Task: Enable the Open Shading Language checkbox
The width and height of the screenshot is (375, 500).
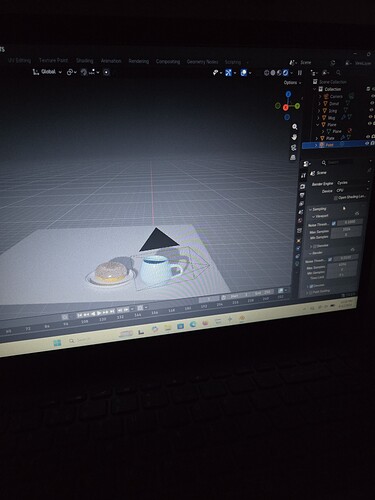Action: [336, 198]
